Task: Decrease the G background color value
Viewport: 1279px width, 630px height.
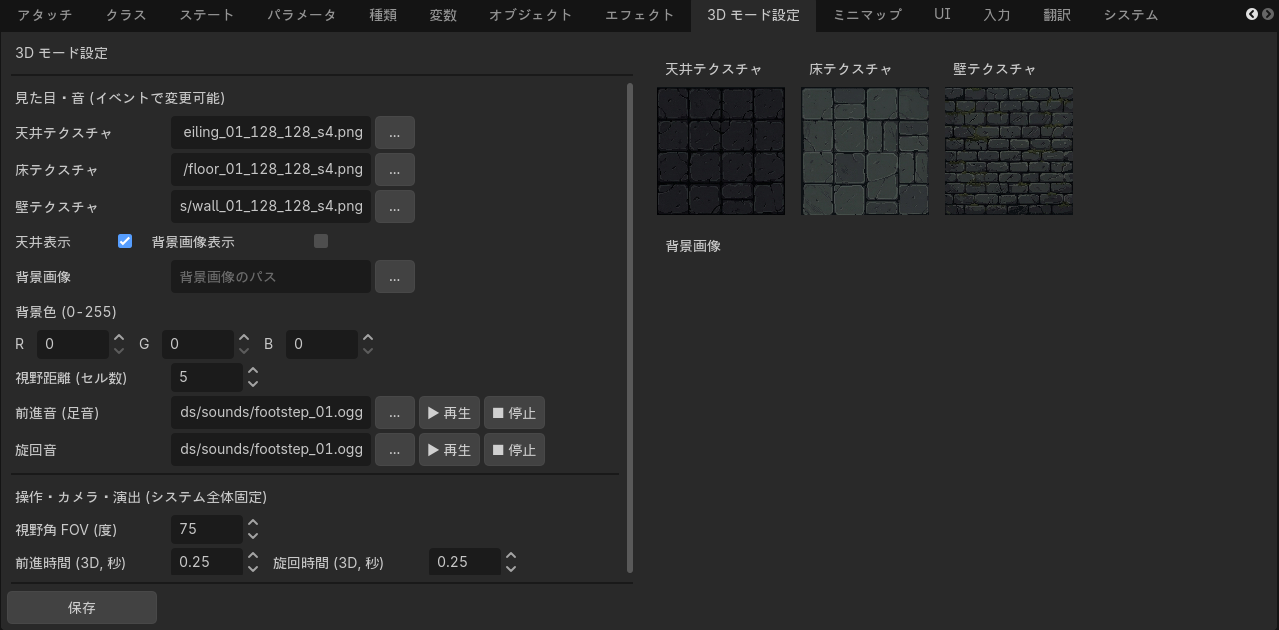Action: tap(244, 350)
